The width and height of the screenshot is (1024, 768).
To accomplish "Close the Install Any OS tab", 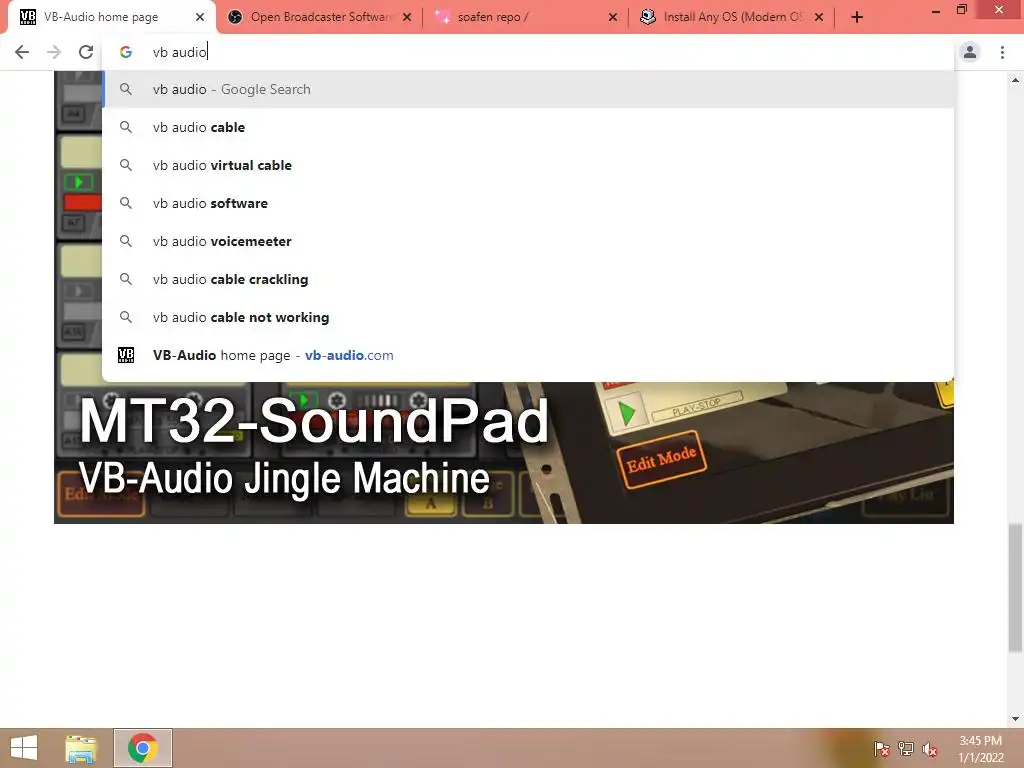I will pos(819,18).
